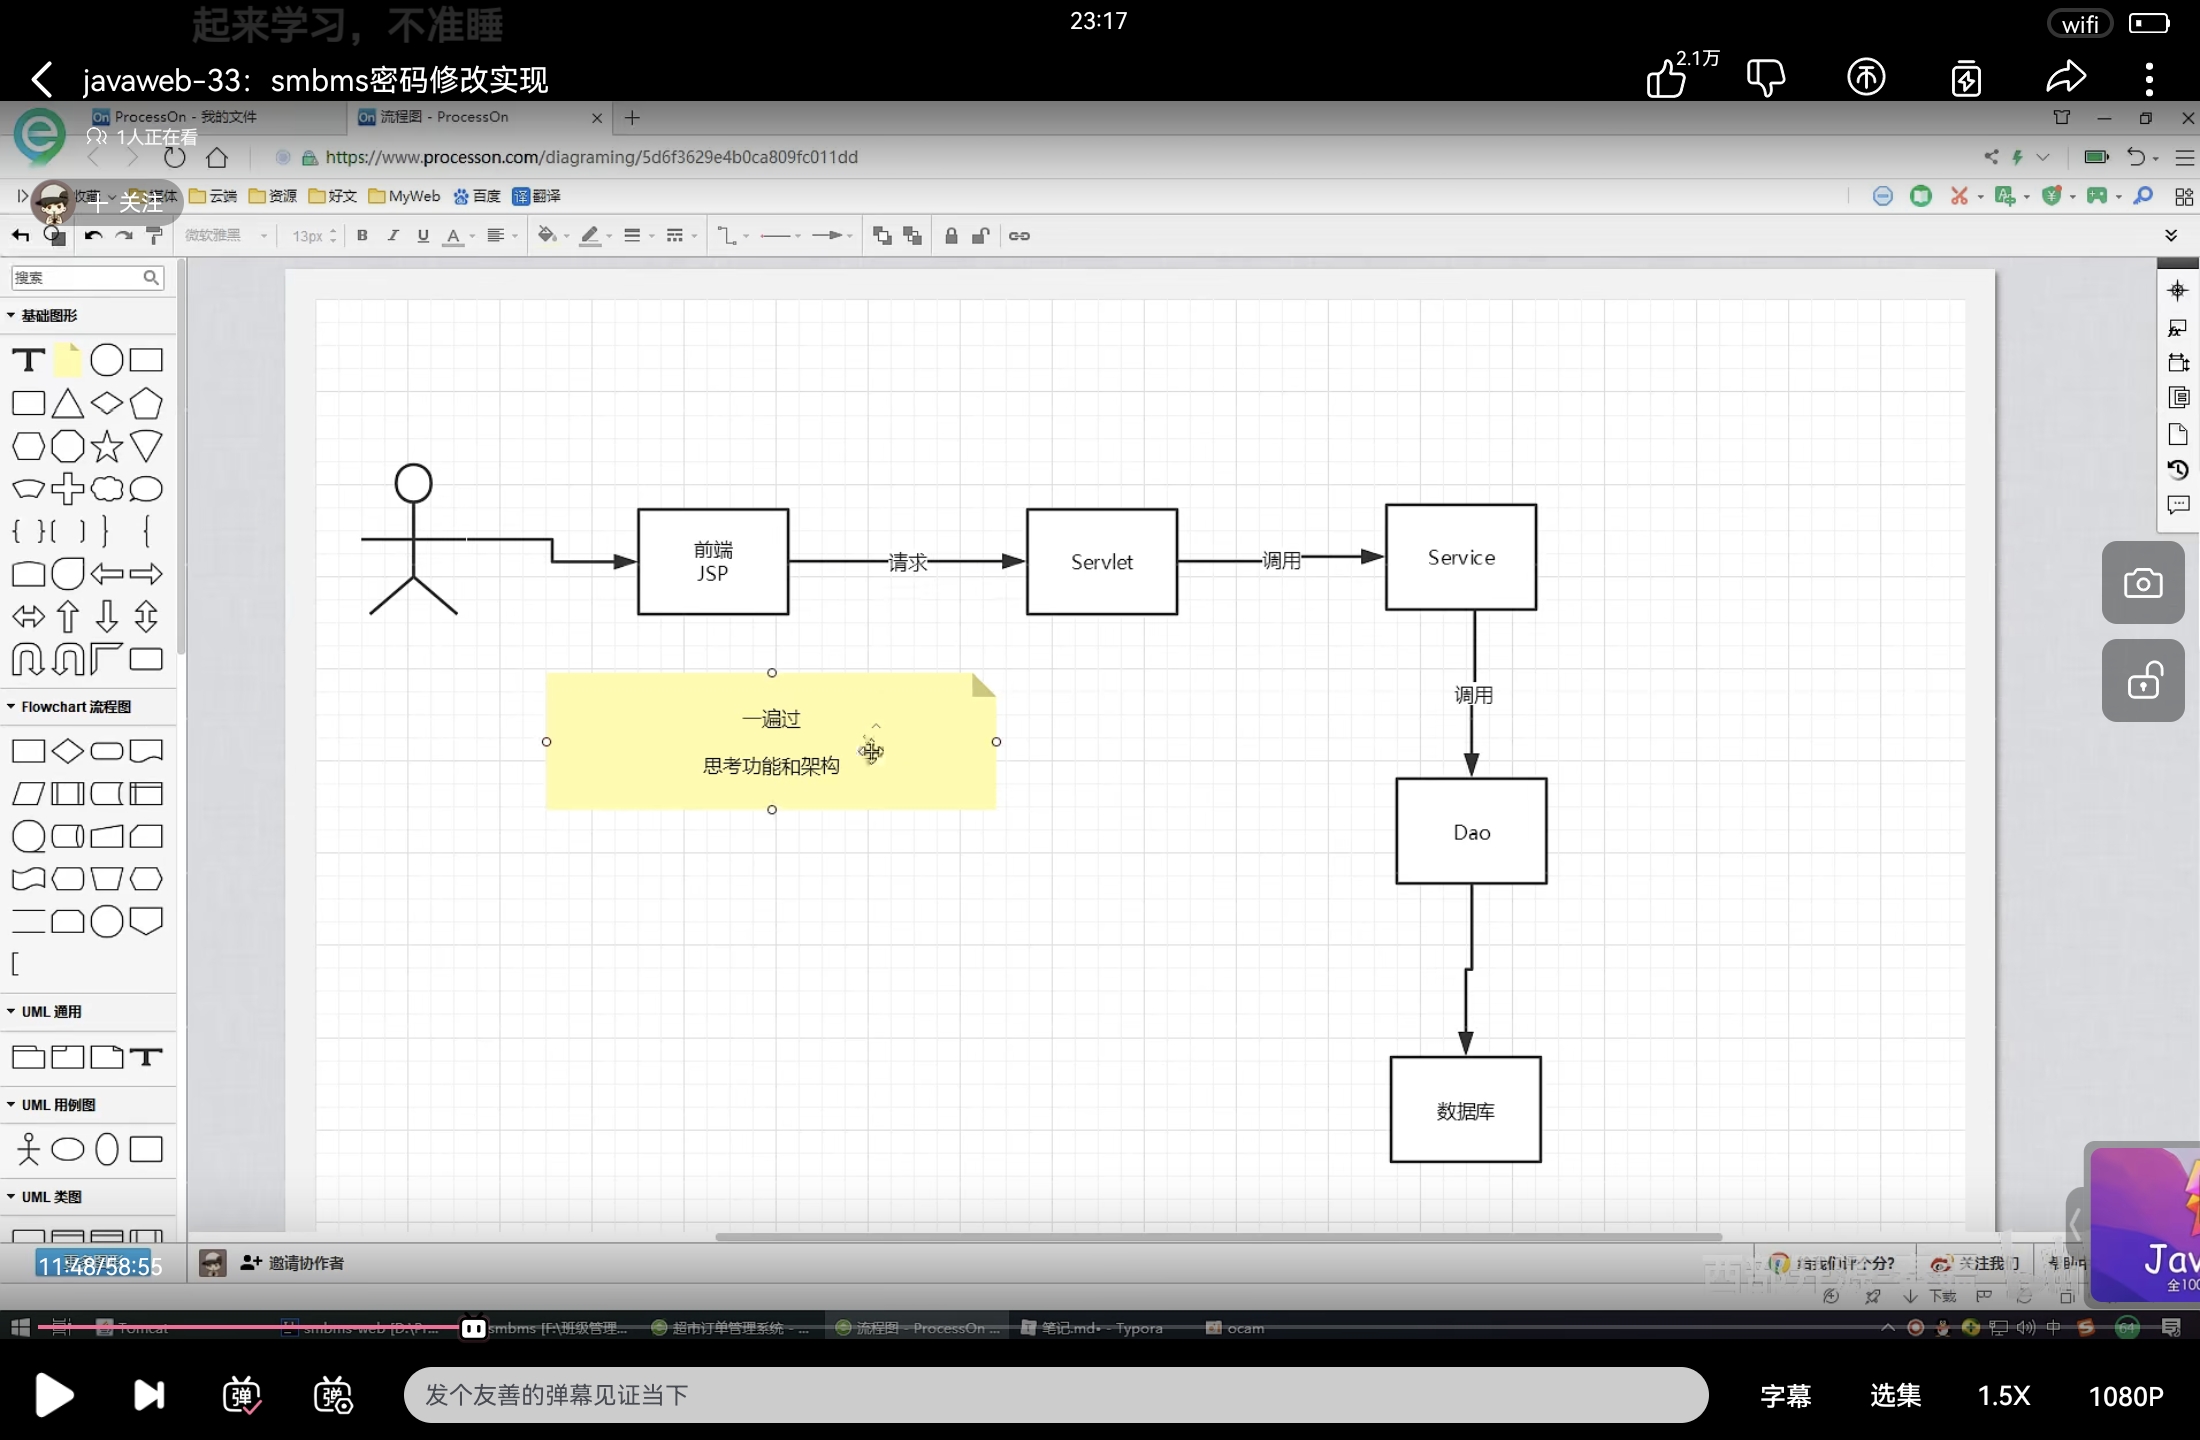Open the 1080P quality selector
Screen dimensions: 2200x1440
pyautogui.click(x=2126, y=1396)
